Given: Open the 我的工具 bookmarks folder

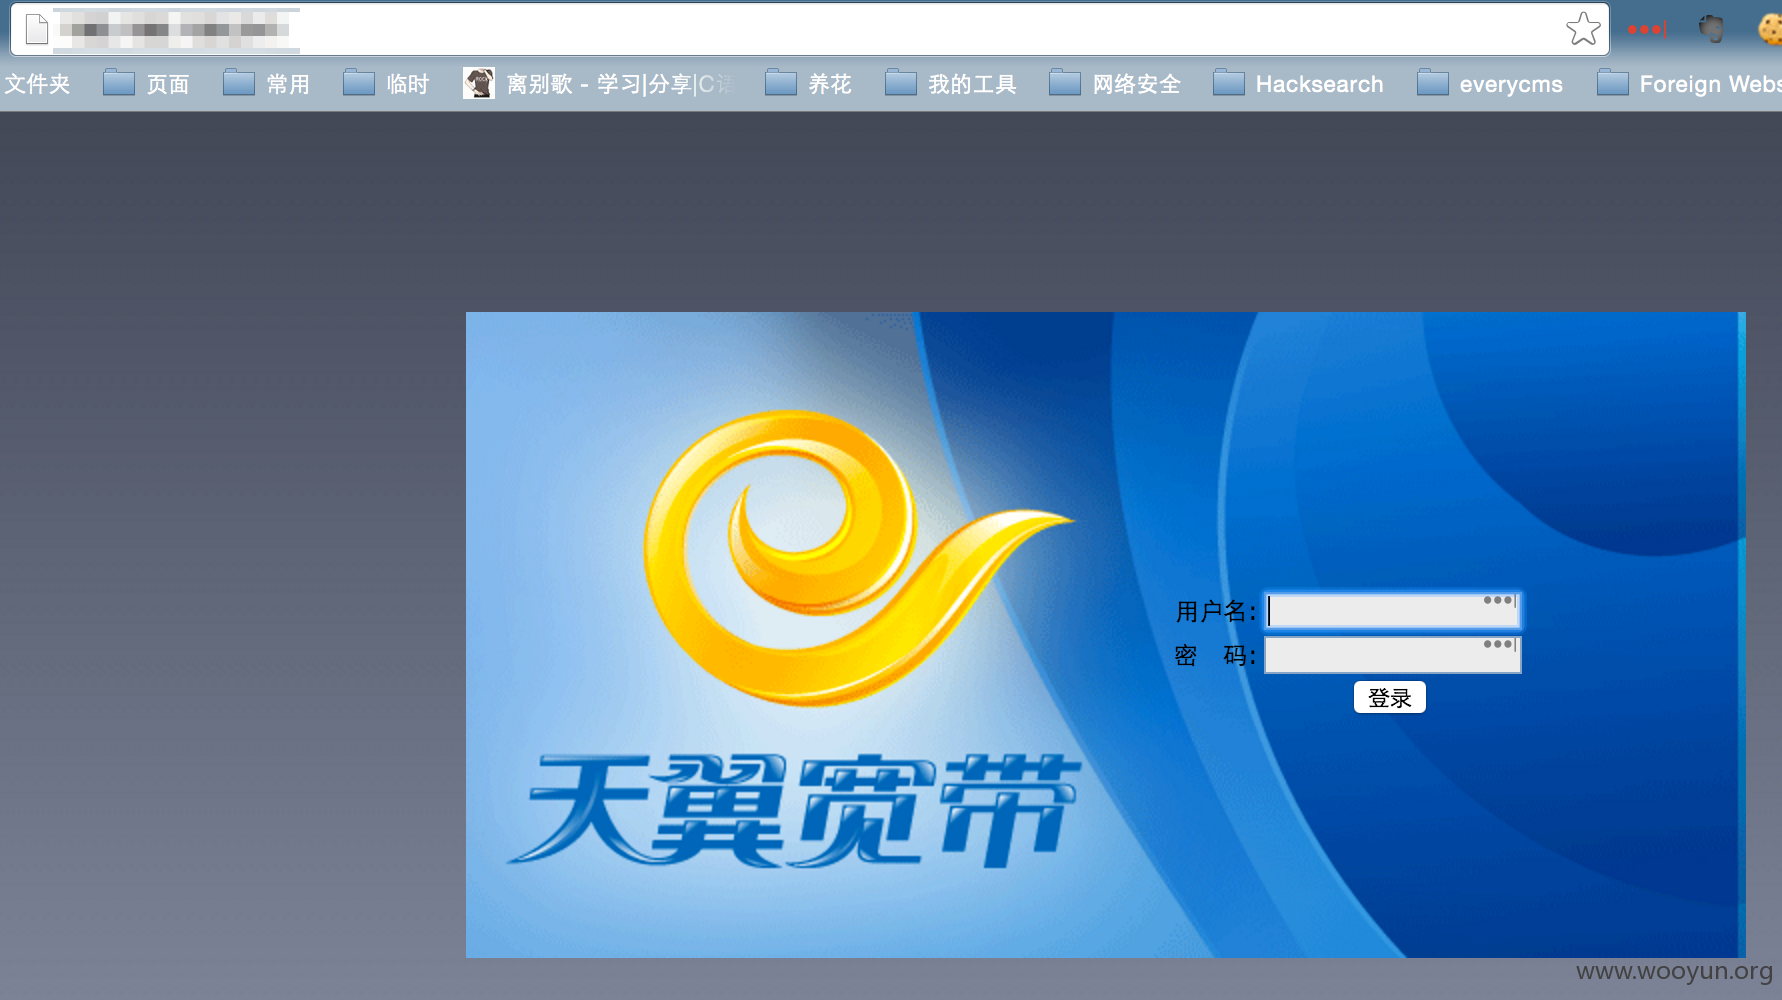Looking at the screenshot, I should tap(951, 83).
